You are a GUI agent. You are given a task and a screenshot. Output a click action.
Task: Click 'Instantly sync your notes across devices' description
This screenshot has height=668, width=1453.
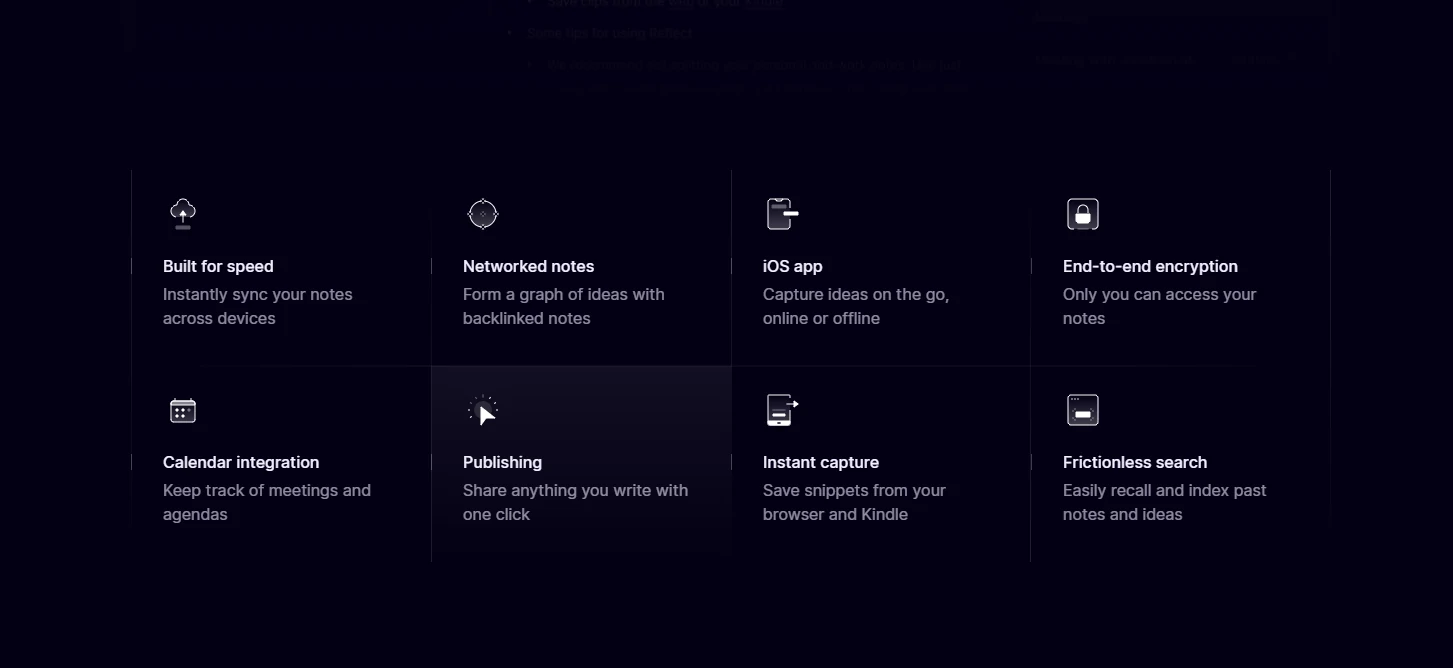click(257, 306)
